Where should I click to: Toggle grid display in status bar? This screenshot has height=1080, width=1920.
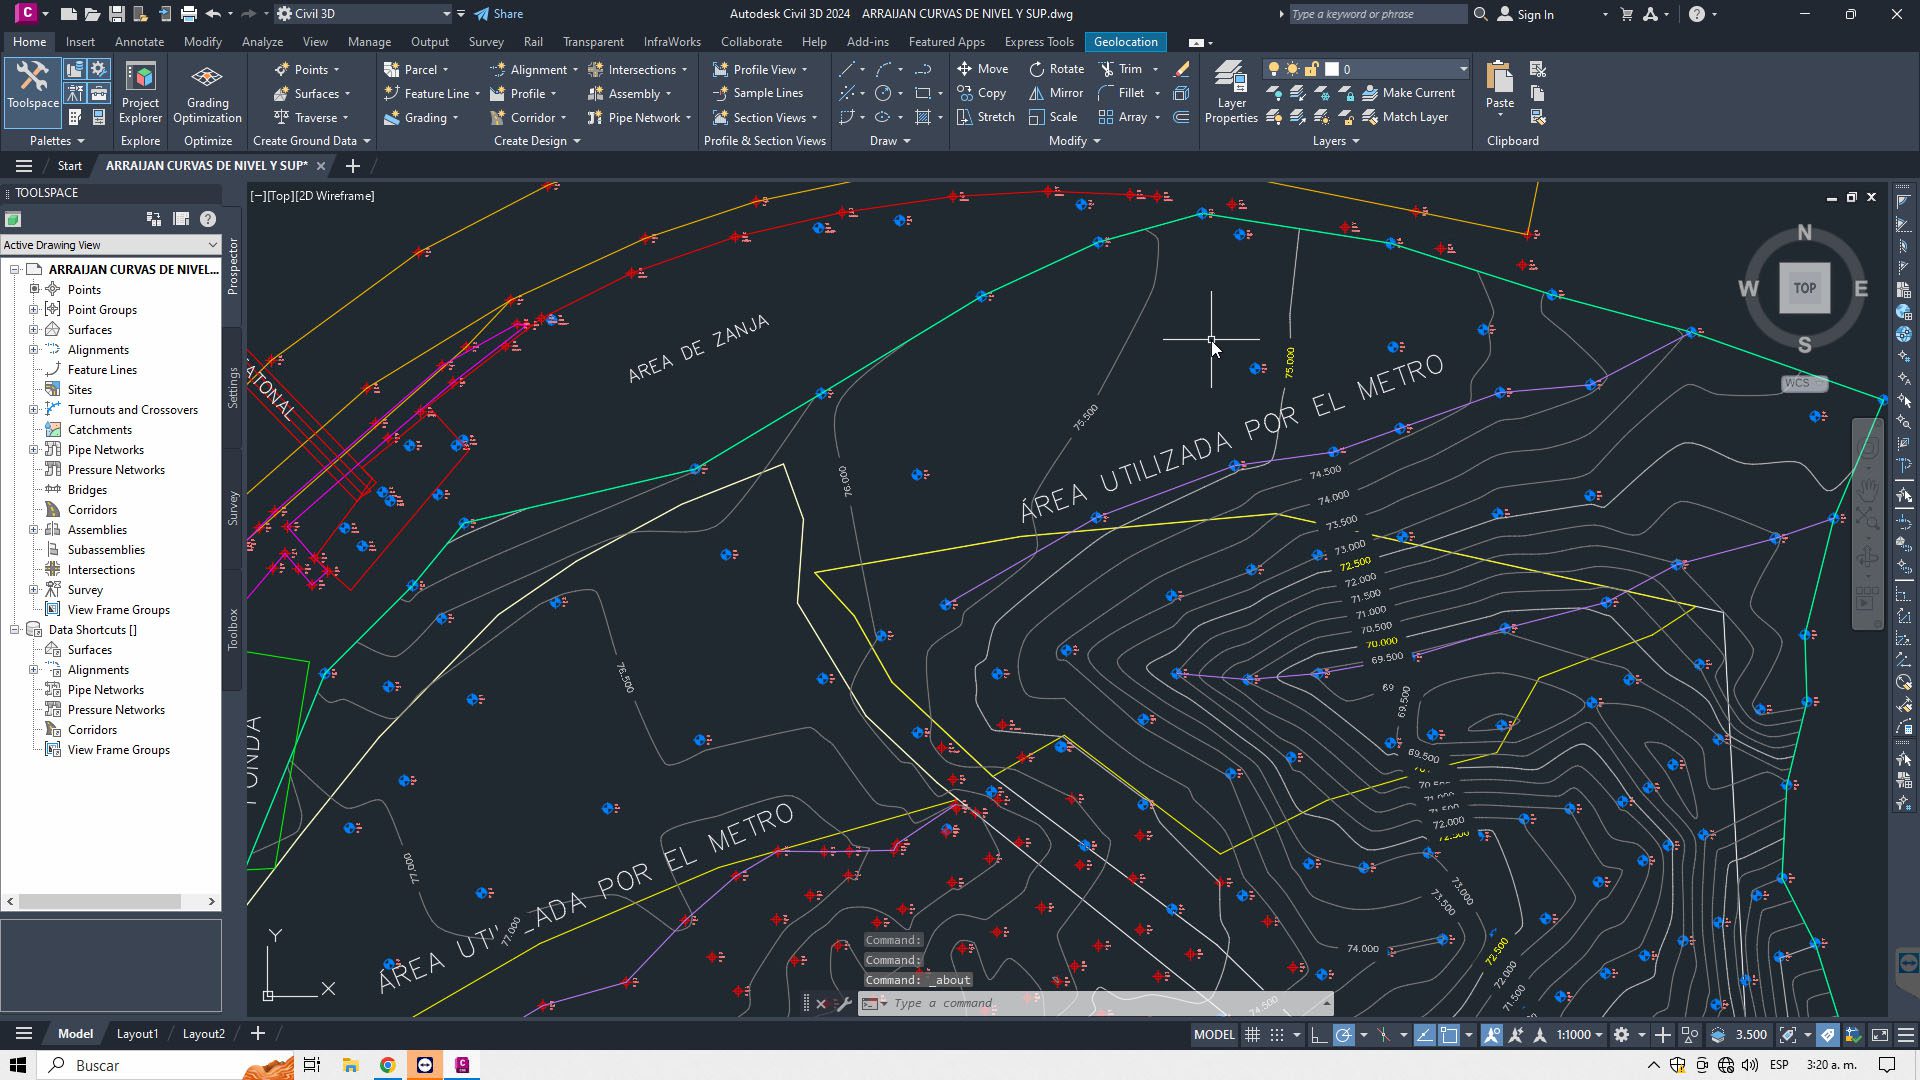(x=1252, y=1035)
